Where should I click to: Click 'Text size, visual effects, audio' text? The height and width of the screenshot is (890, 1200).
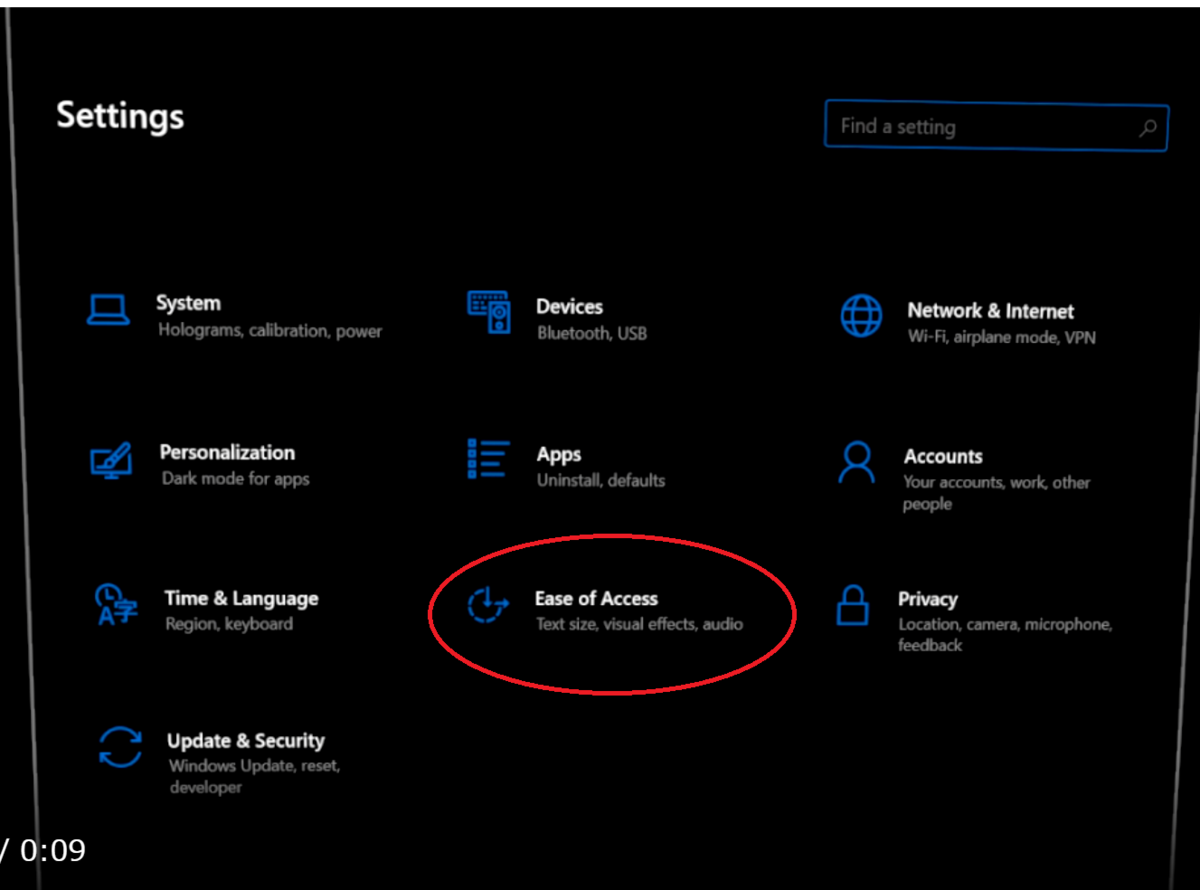[639, 625]
